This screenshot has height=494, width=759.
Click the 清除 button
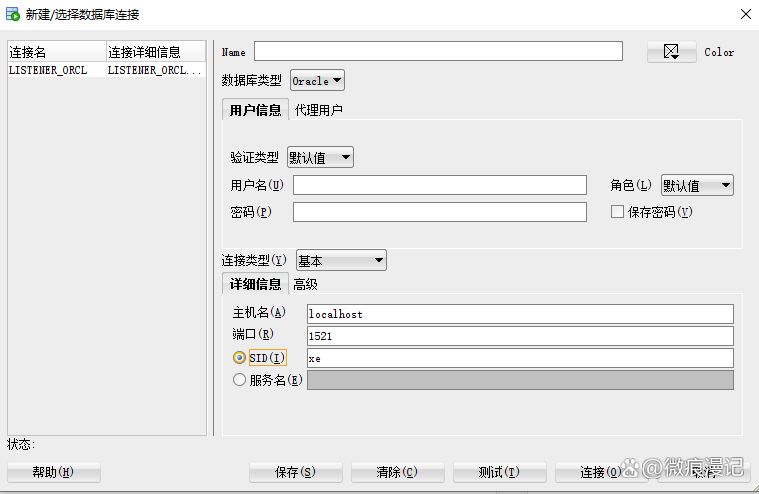coord(397,472)
